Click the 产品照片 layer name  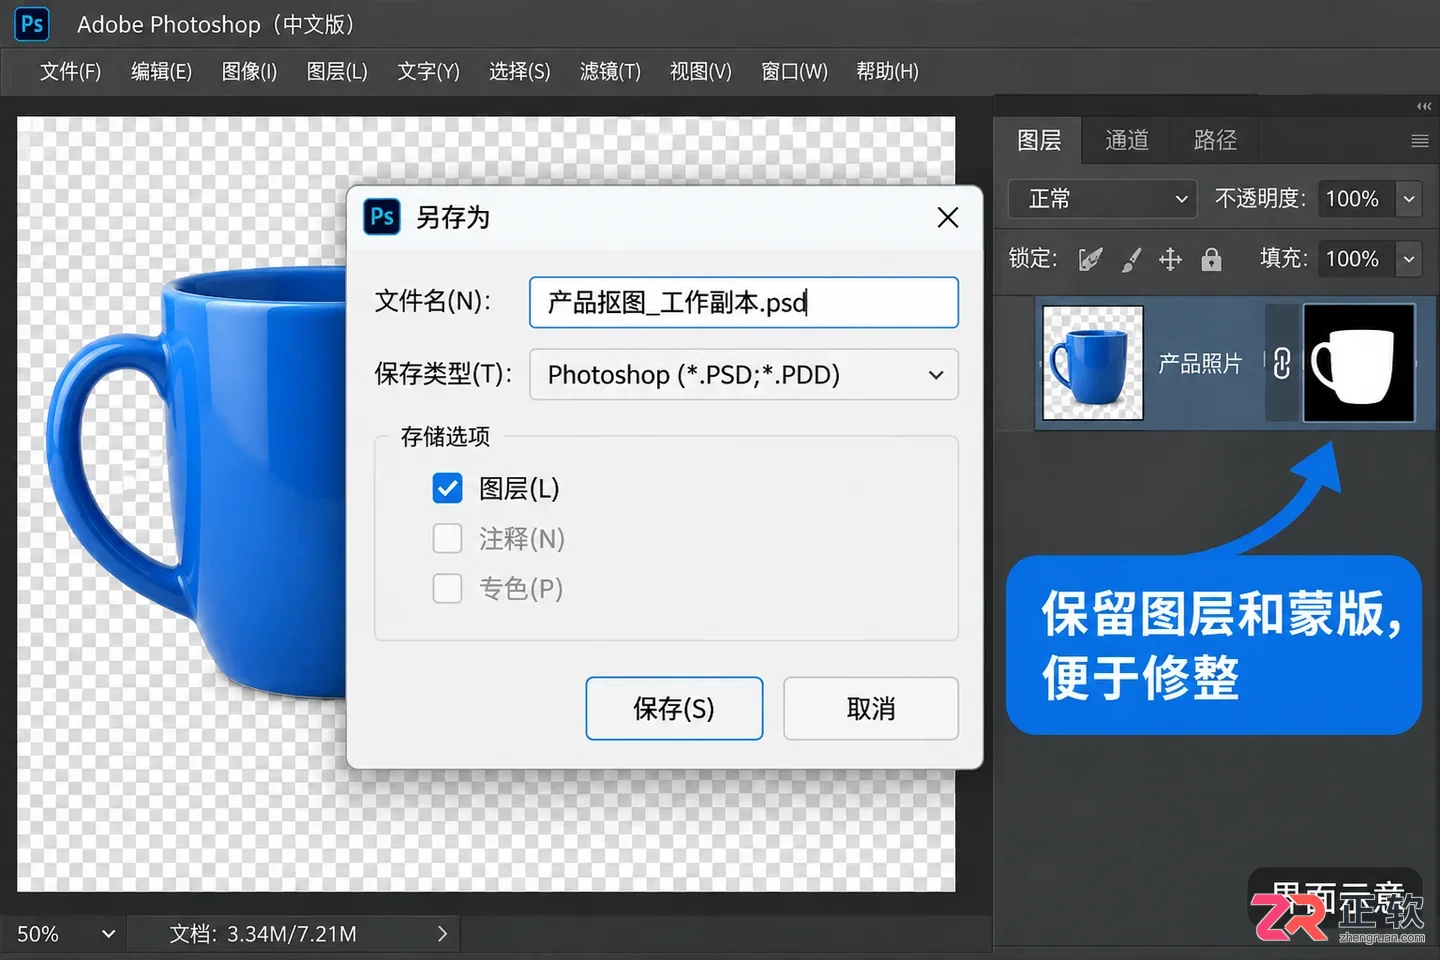coord(1199,363)
